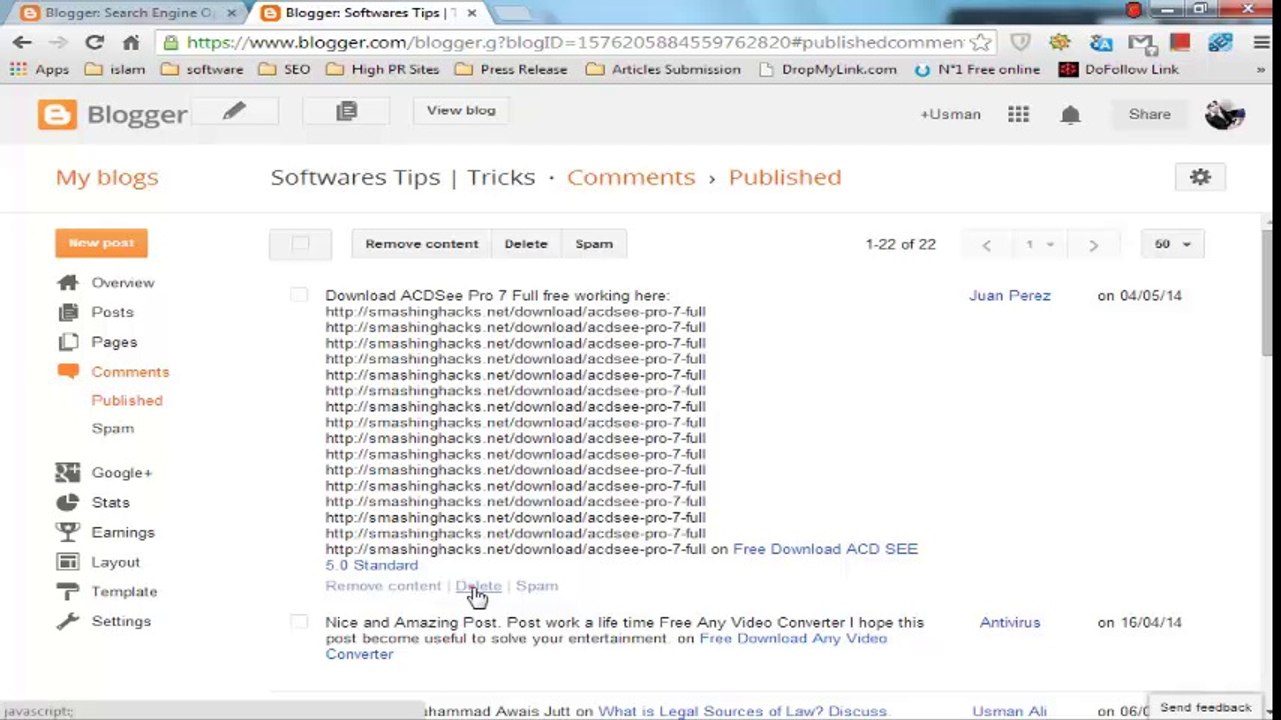This screenshot has height=720, width=1281.
Task: Open the 50 per page dropdown
Action: [1172, 244]
